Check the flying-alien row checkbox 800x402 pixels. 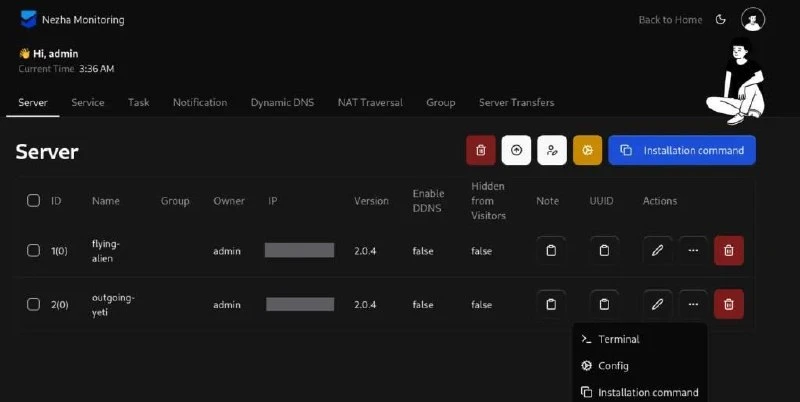tap(33, 250)
